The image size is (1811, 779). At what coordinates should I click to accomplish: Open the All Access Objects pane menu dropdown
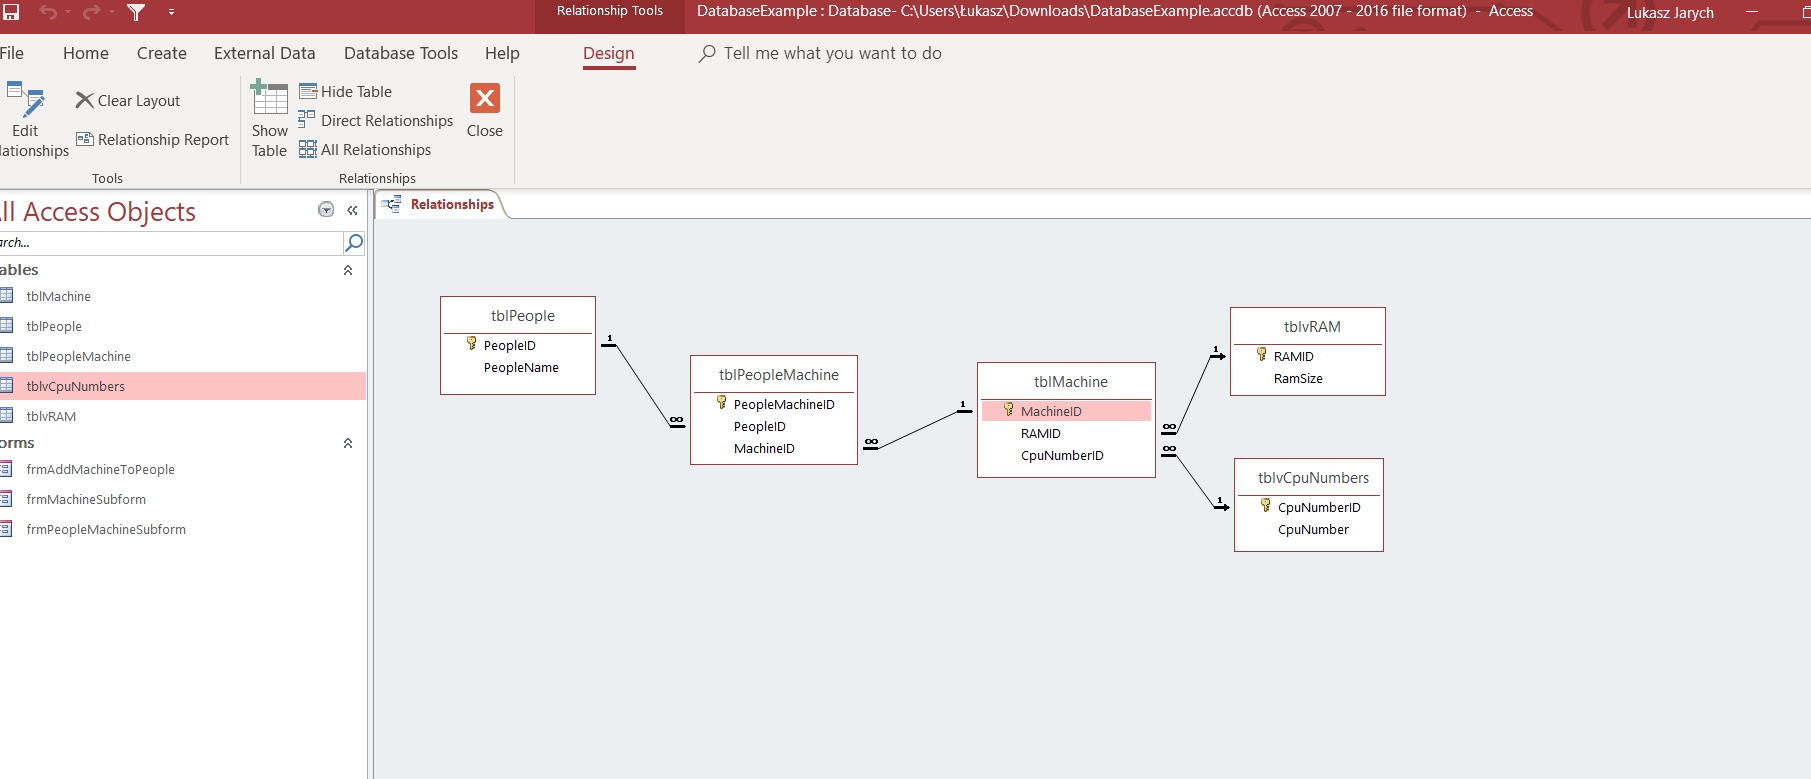tap(326, 209)
